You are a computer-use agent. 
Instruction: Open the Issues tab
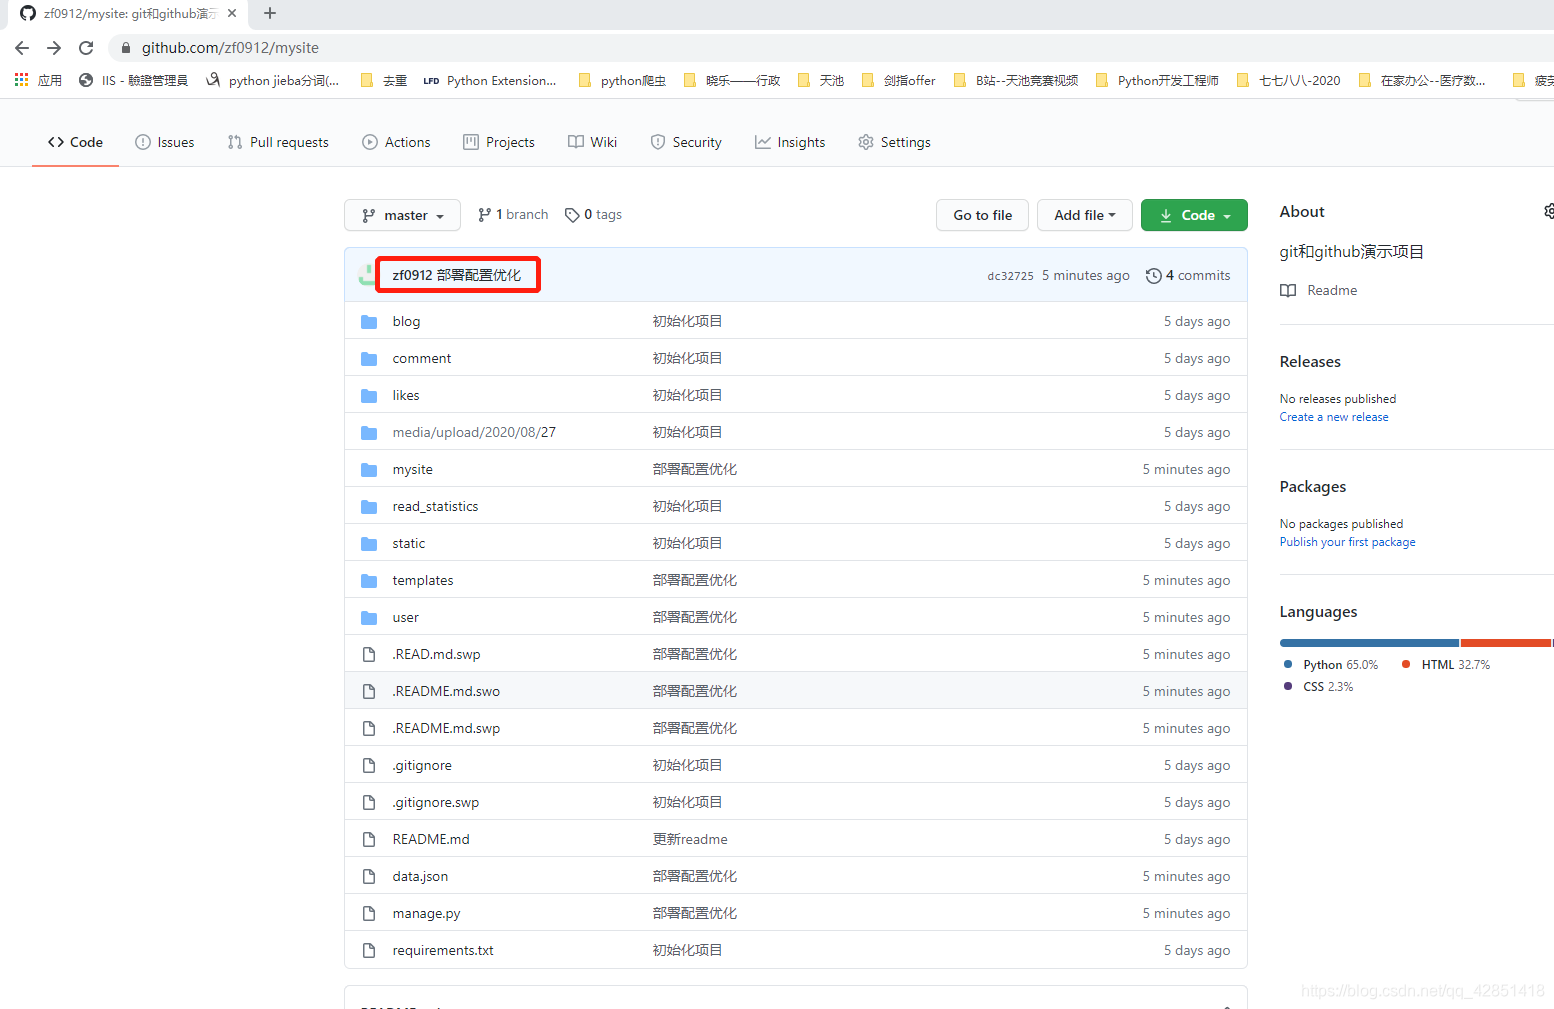165,142
